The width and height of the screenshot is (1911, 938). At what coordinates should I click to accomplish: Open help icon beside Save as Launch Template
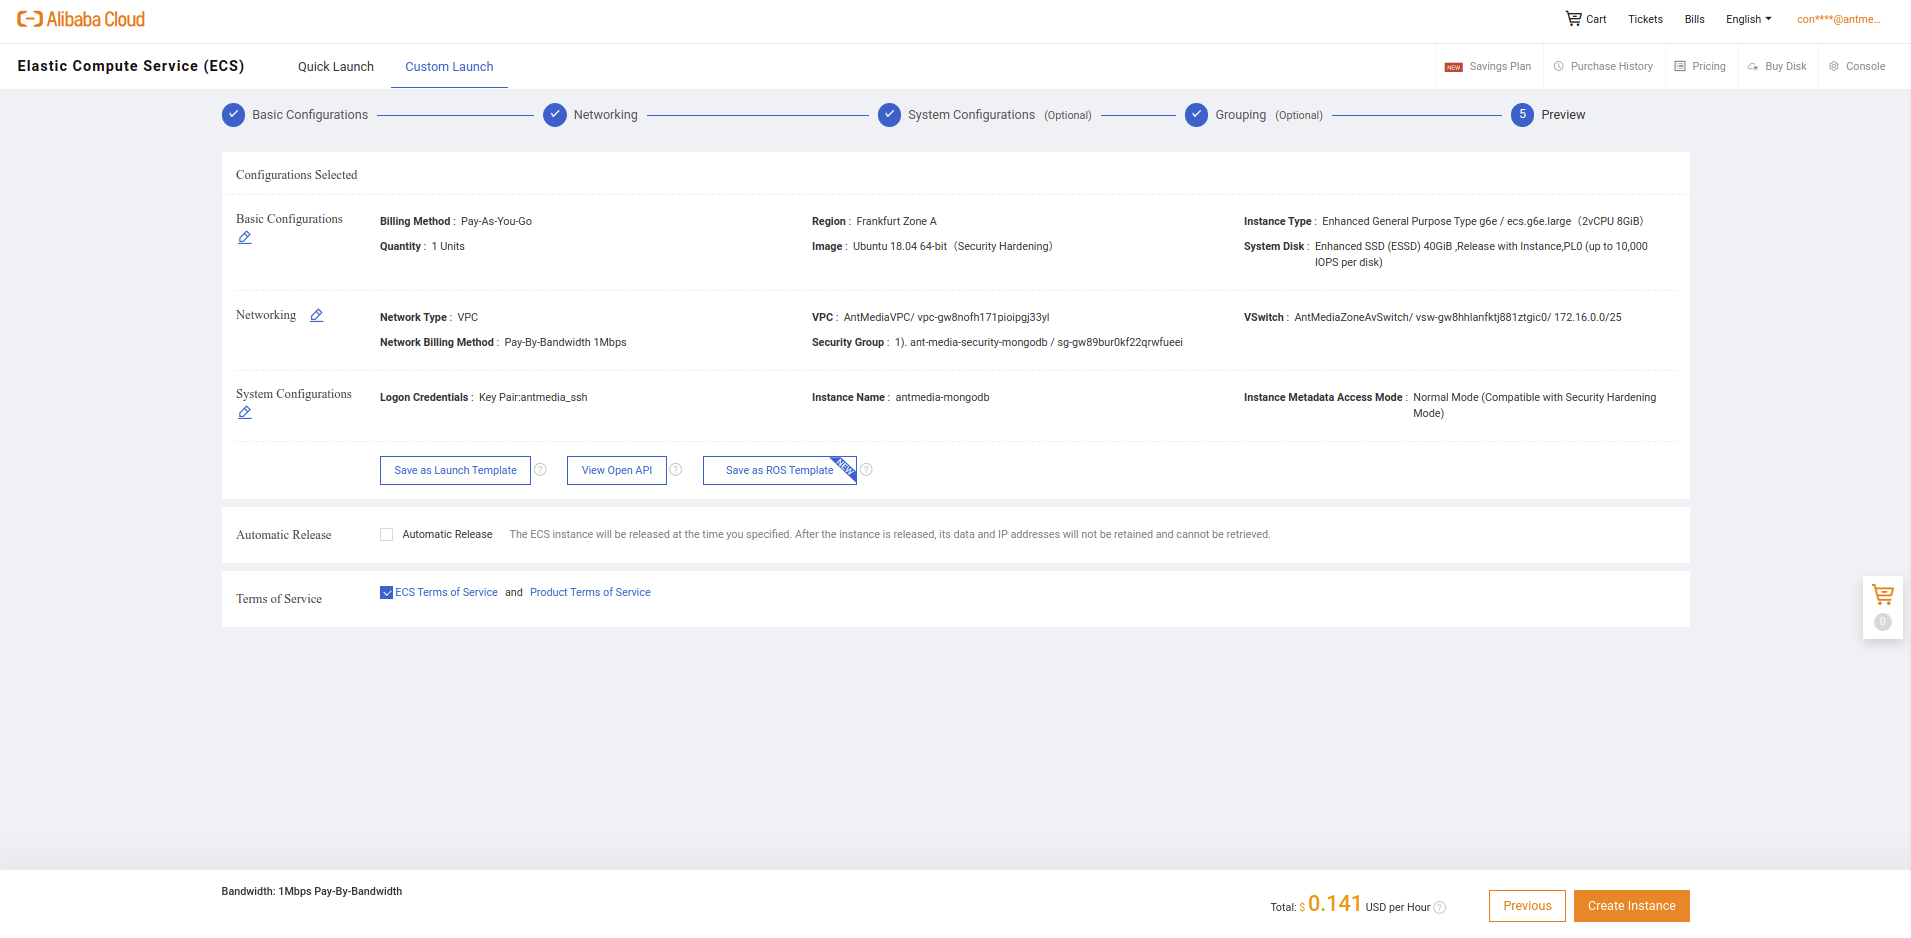click(x=540, y=470)
